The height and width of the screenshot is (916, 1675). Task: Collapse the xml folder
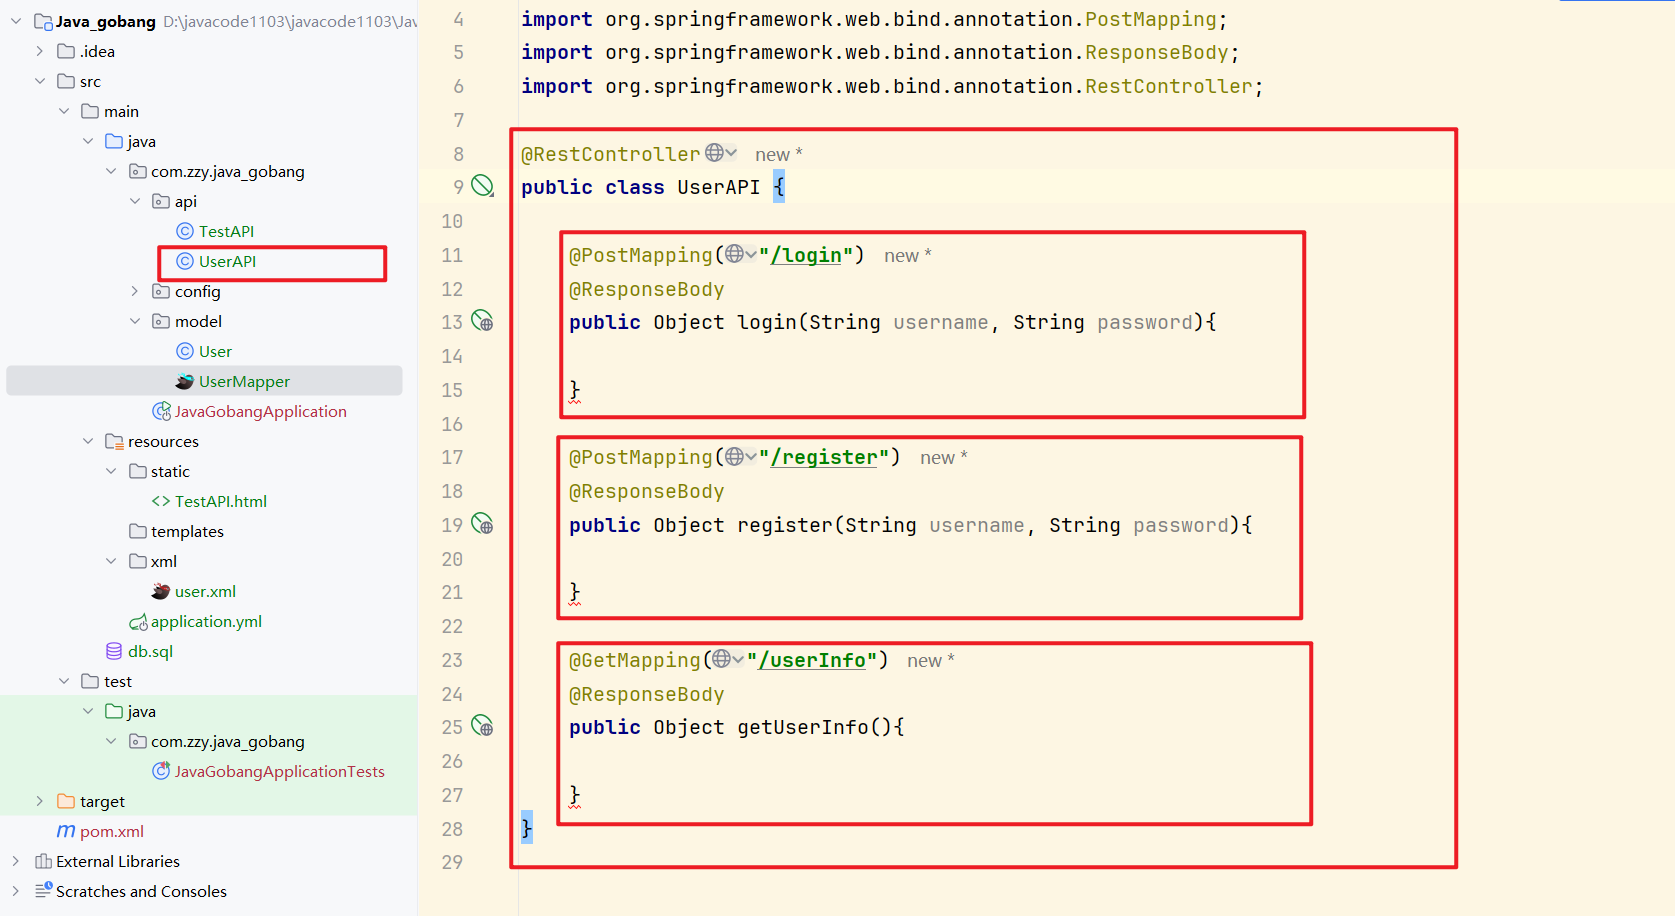(x=111, y=561)
